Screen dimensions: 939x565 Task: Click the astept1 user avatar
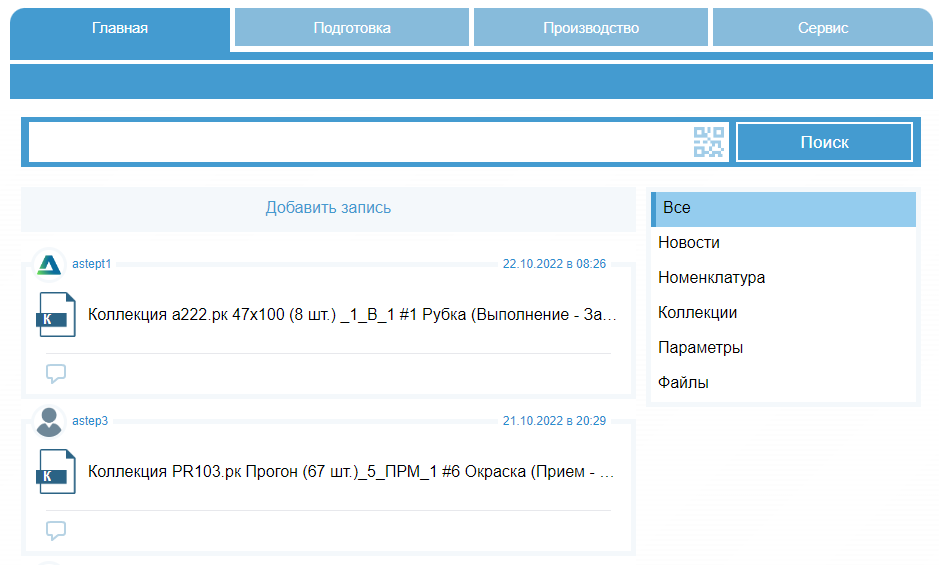click(x=49, y=265)
